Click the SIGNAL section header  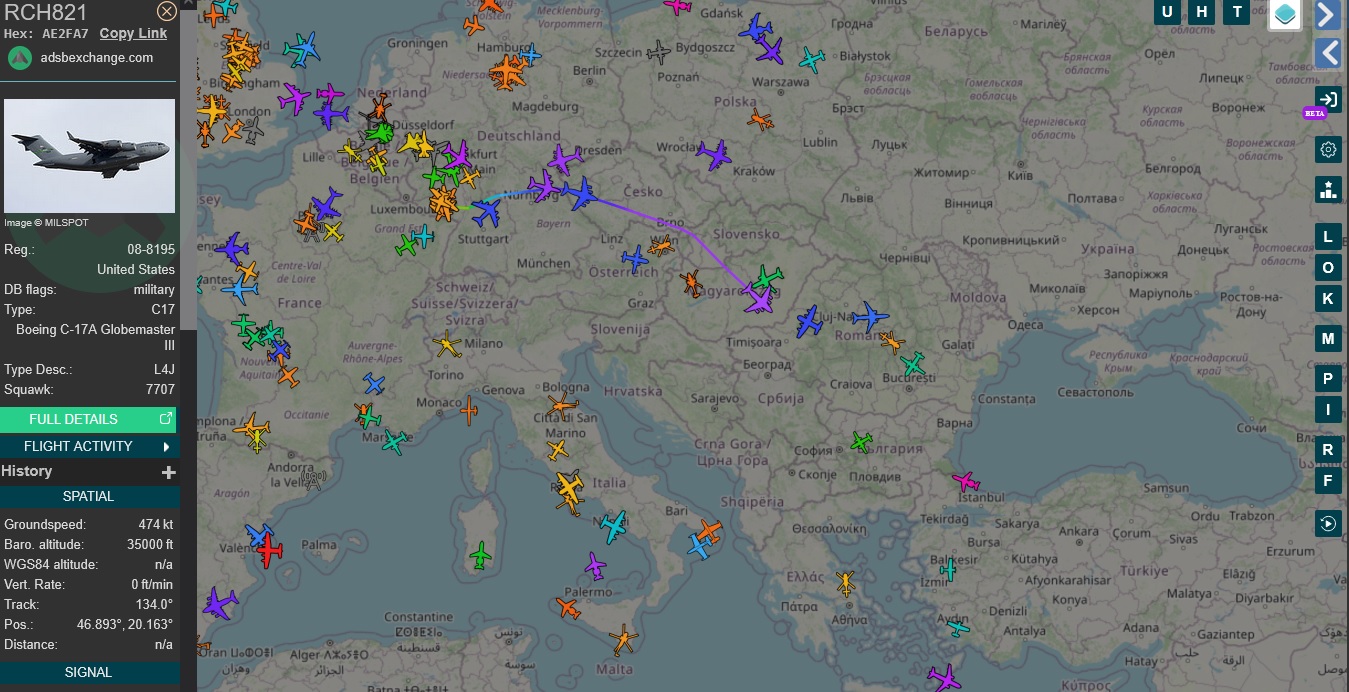[88, 672]
